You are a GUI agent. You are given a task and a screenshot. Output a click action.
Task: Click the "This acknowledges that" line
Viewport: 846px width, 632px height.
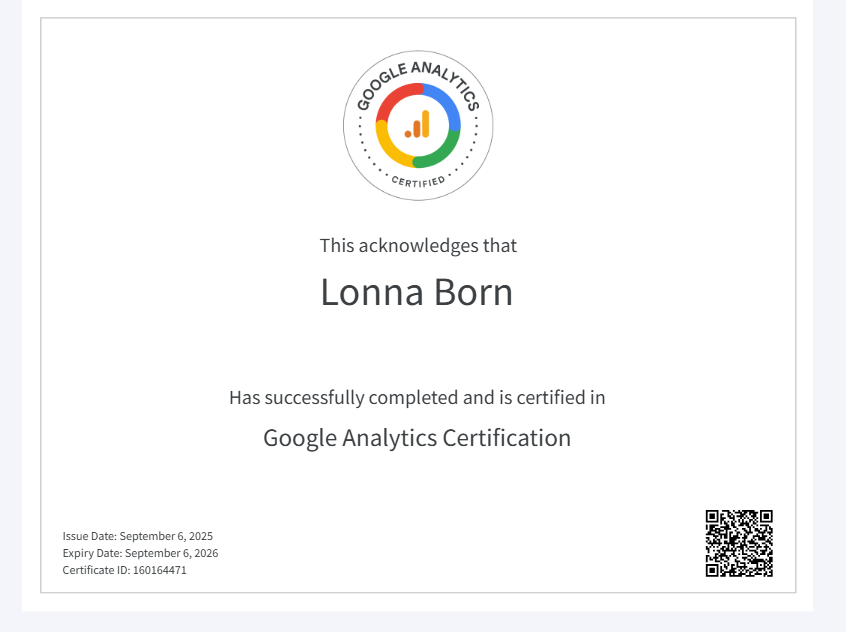coord(418,245)
